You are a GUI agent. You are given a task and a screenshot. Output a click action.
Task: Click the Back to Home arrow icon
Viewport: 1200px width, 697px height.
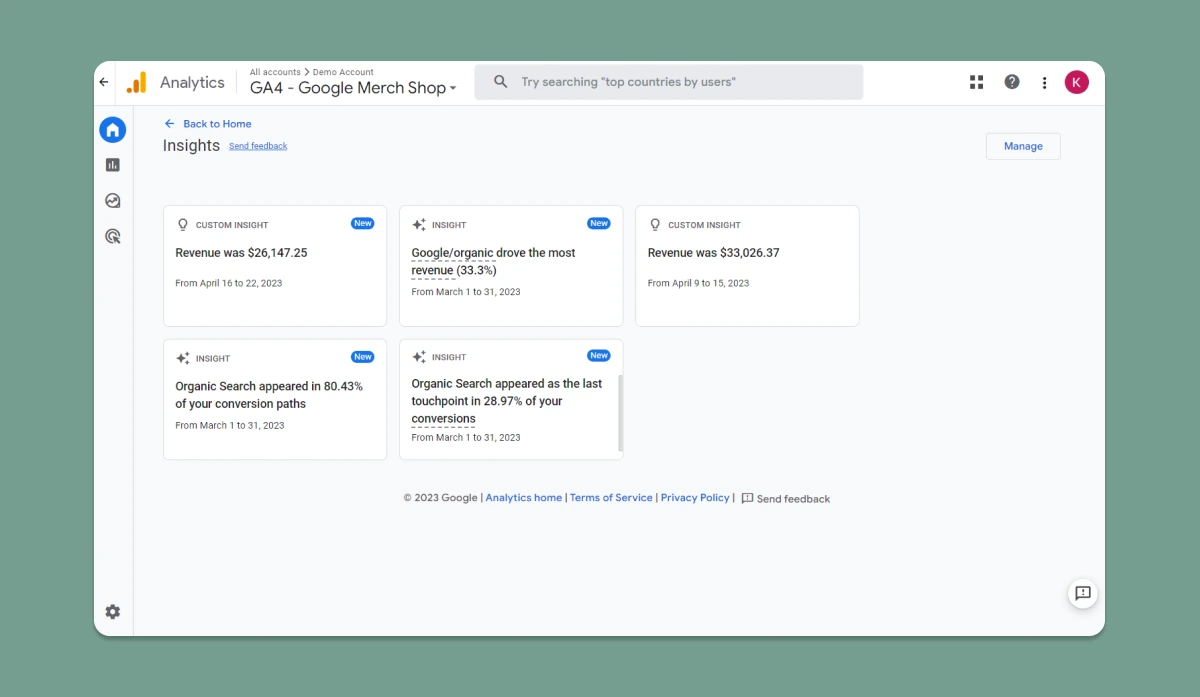170,124
